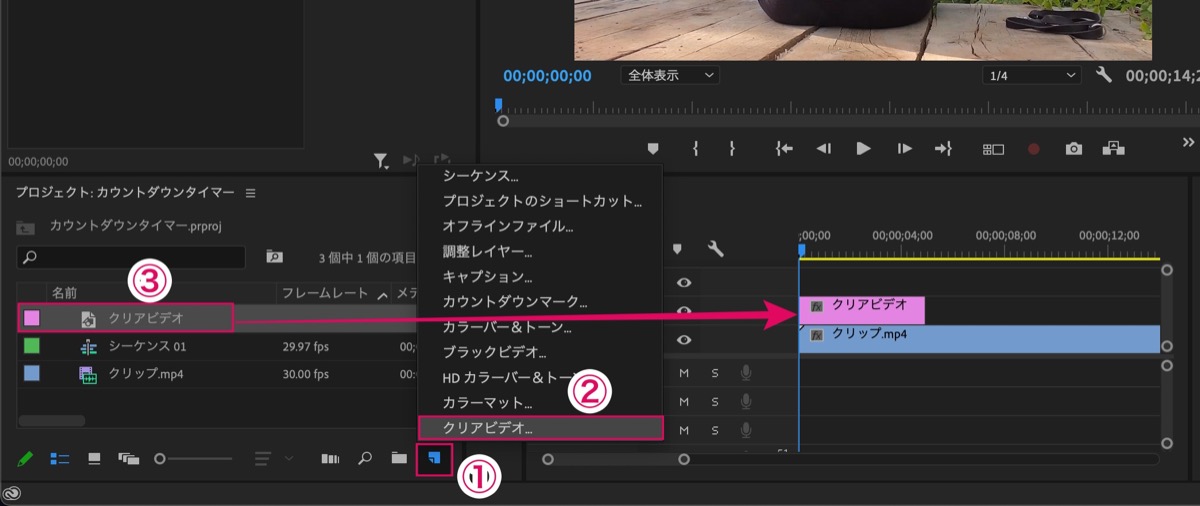Select the クリップ.mp4 item in Project panel
Screen dimensions: 1200x506
pos(216,375)
